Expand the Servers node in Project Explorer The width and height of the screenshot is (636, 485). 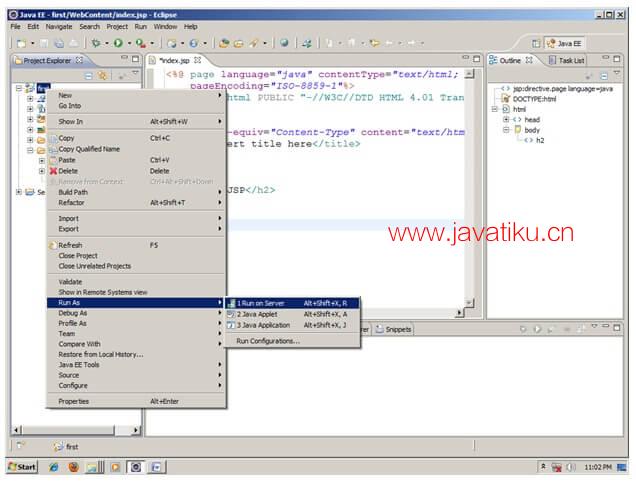coord(19,191)
